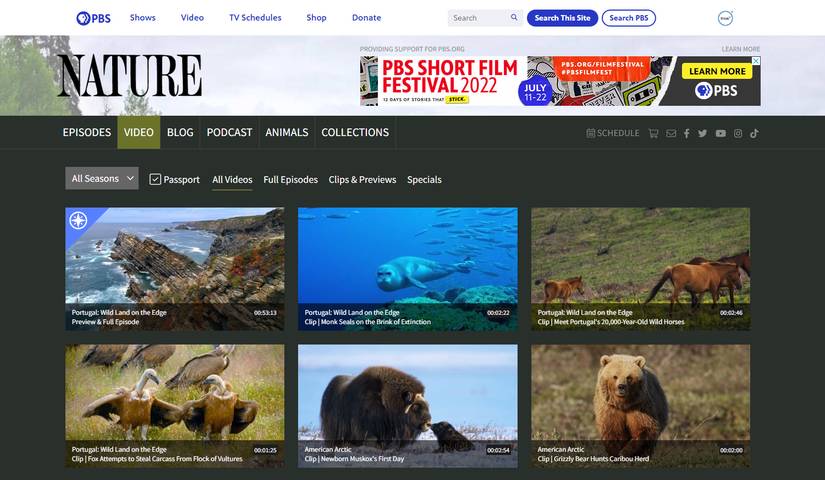Go to TV Schedules

pos(255,17)
